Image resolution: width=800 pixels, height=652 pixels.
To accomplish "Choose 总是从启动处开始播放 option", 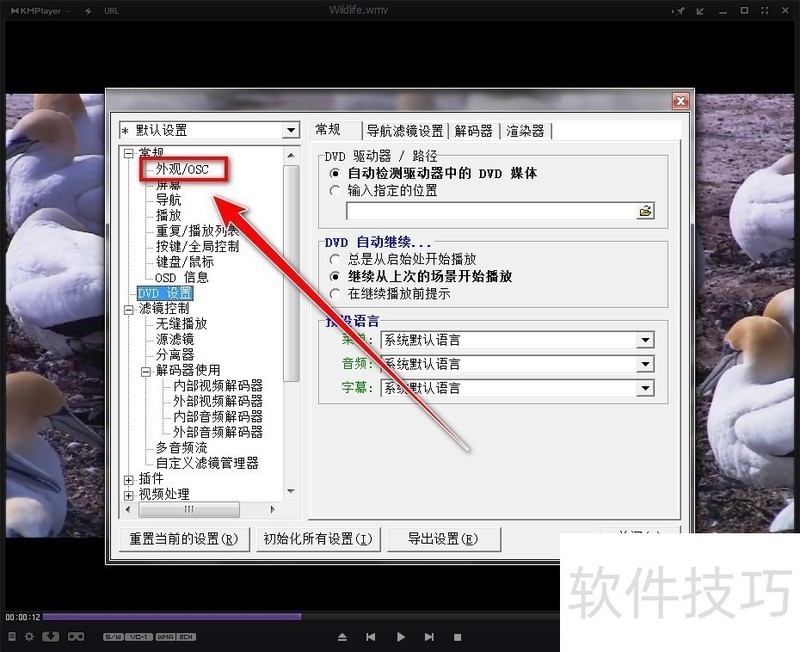I will click(x=335, y=259).
